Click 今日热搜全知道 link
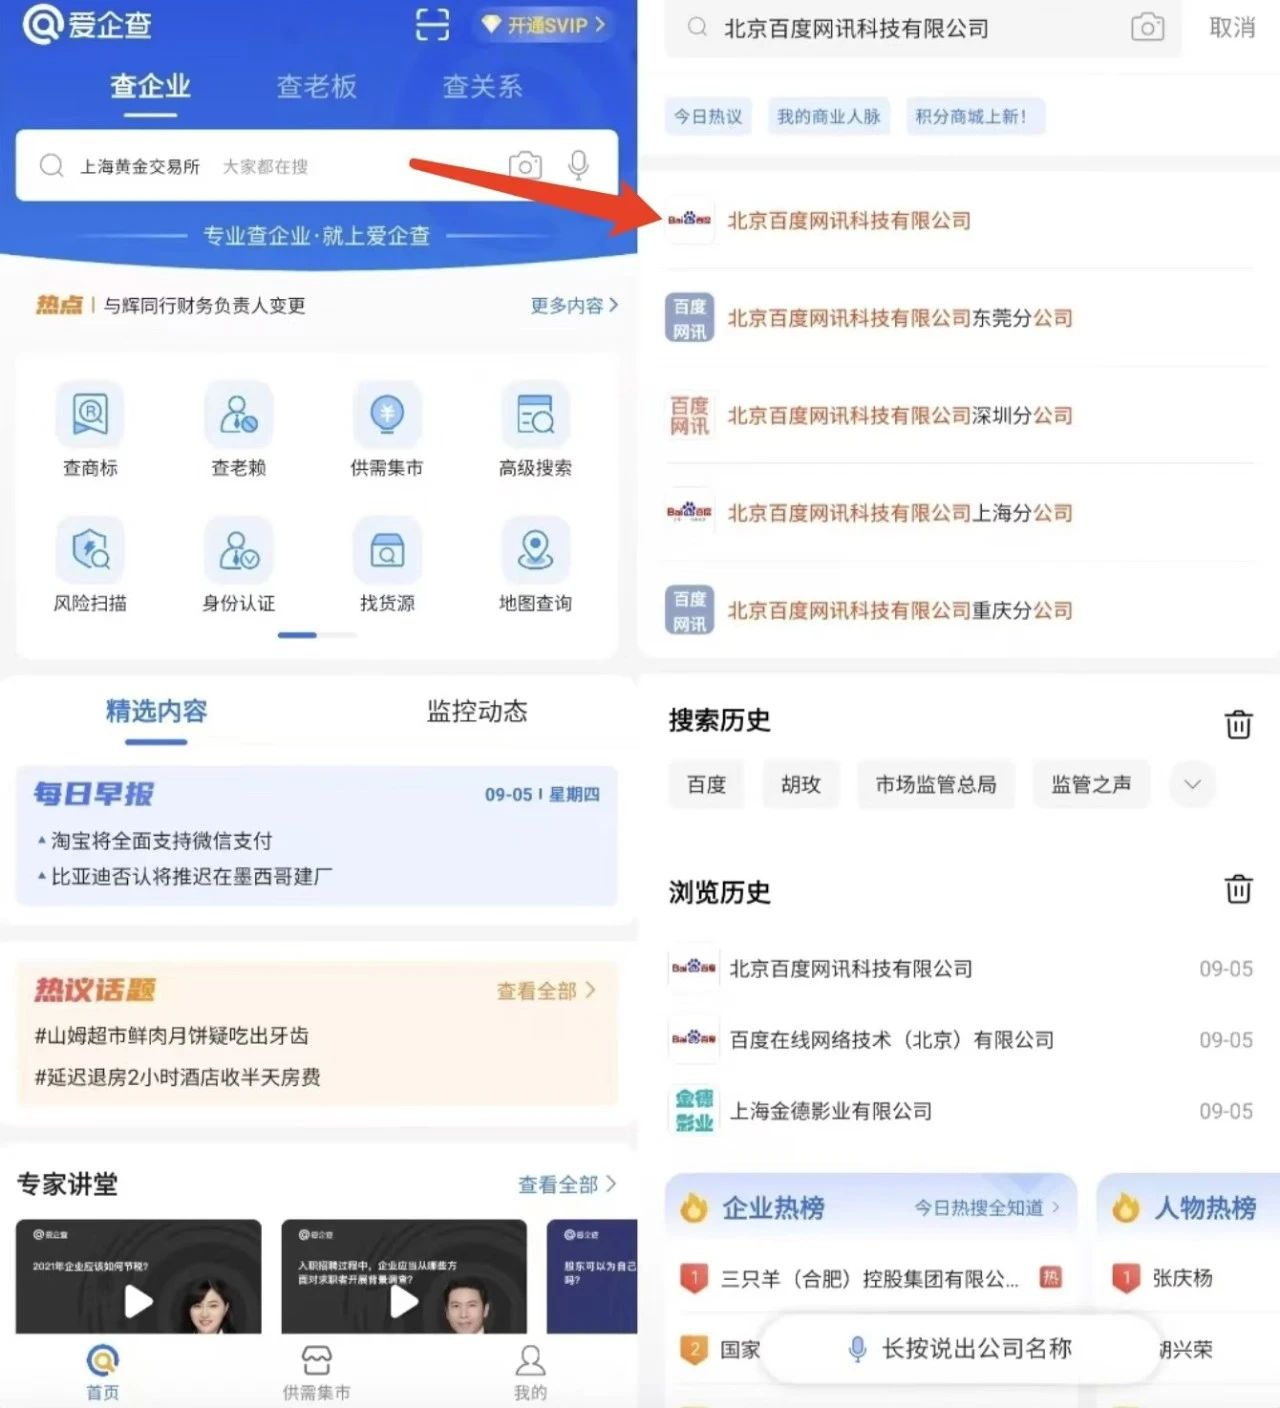 click(986, 1207)
